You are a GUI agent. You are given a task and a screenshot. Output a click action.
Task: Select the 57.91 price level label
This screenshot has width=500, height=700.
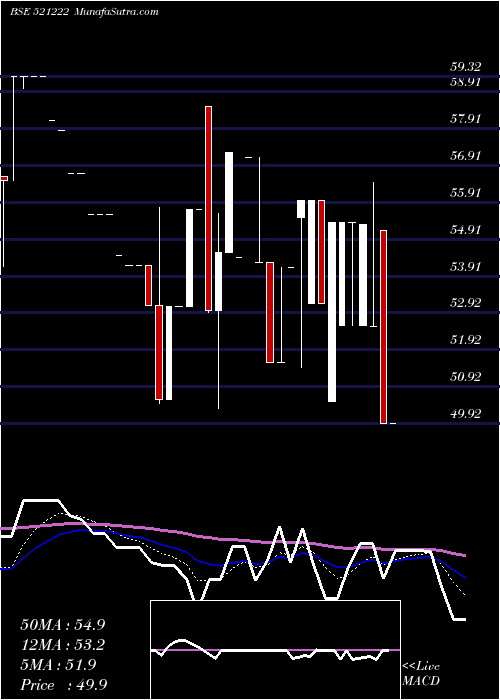tap(466, 119)
